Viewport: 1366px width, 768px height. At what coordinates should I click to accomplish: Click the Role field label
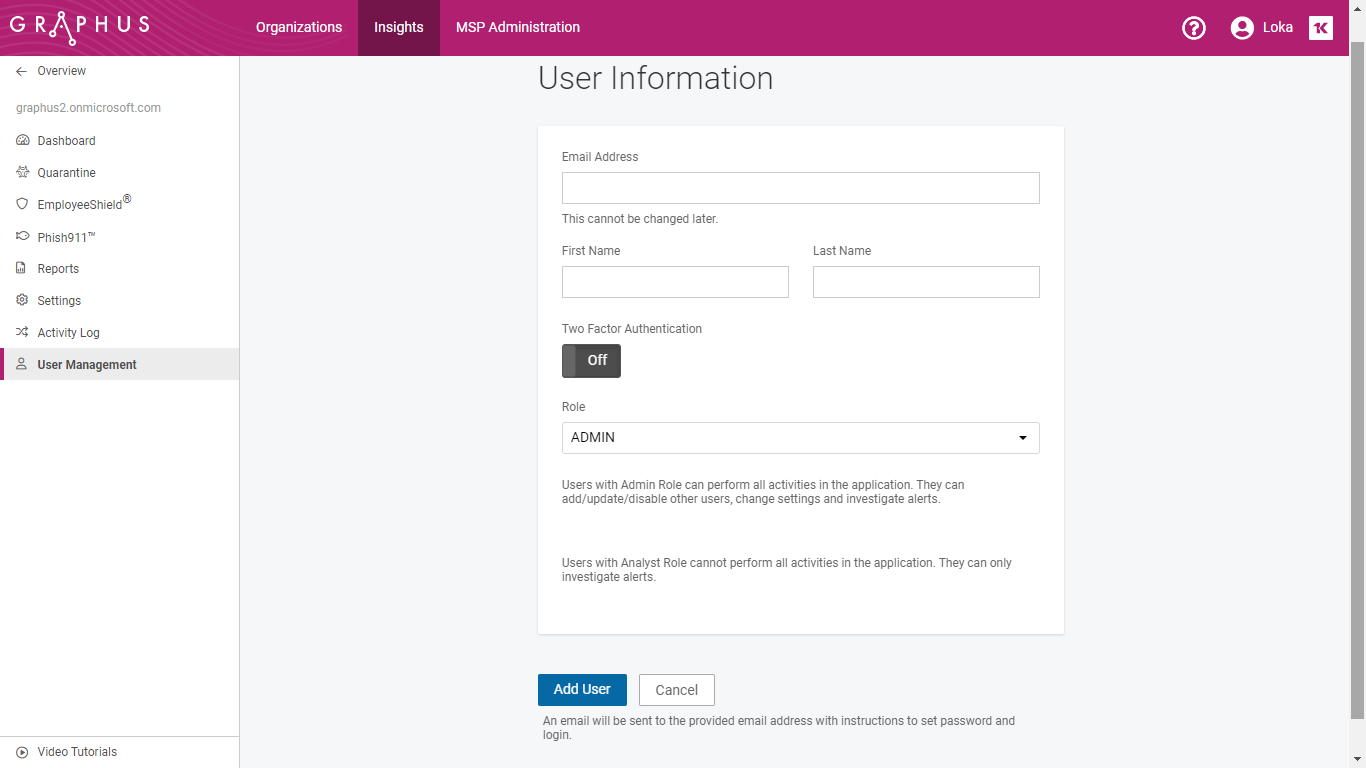pyautogui.click(x=574, y=407)
